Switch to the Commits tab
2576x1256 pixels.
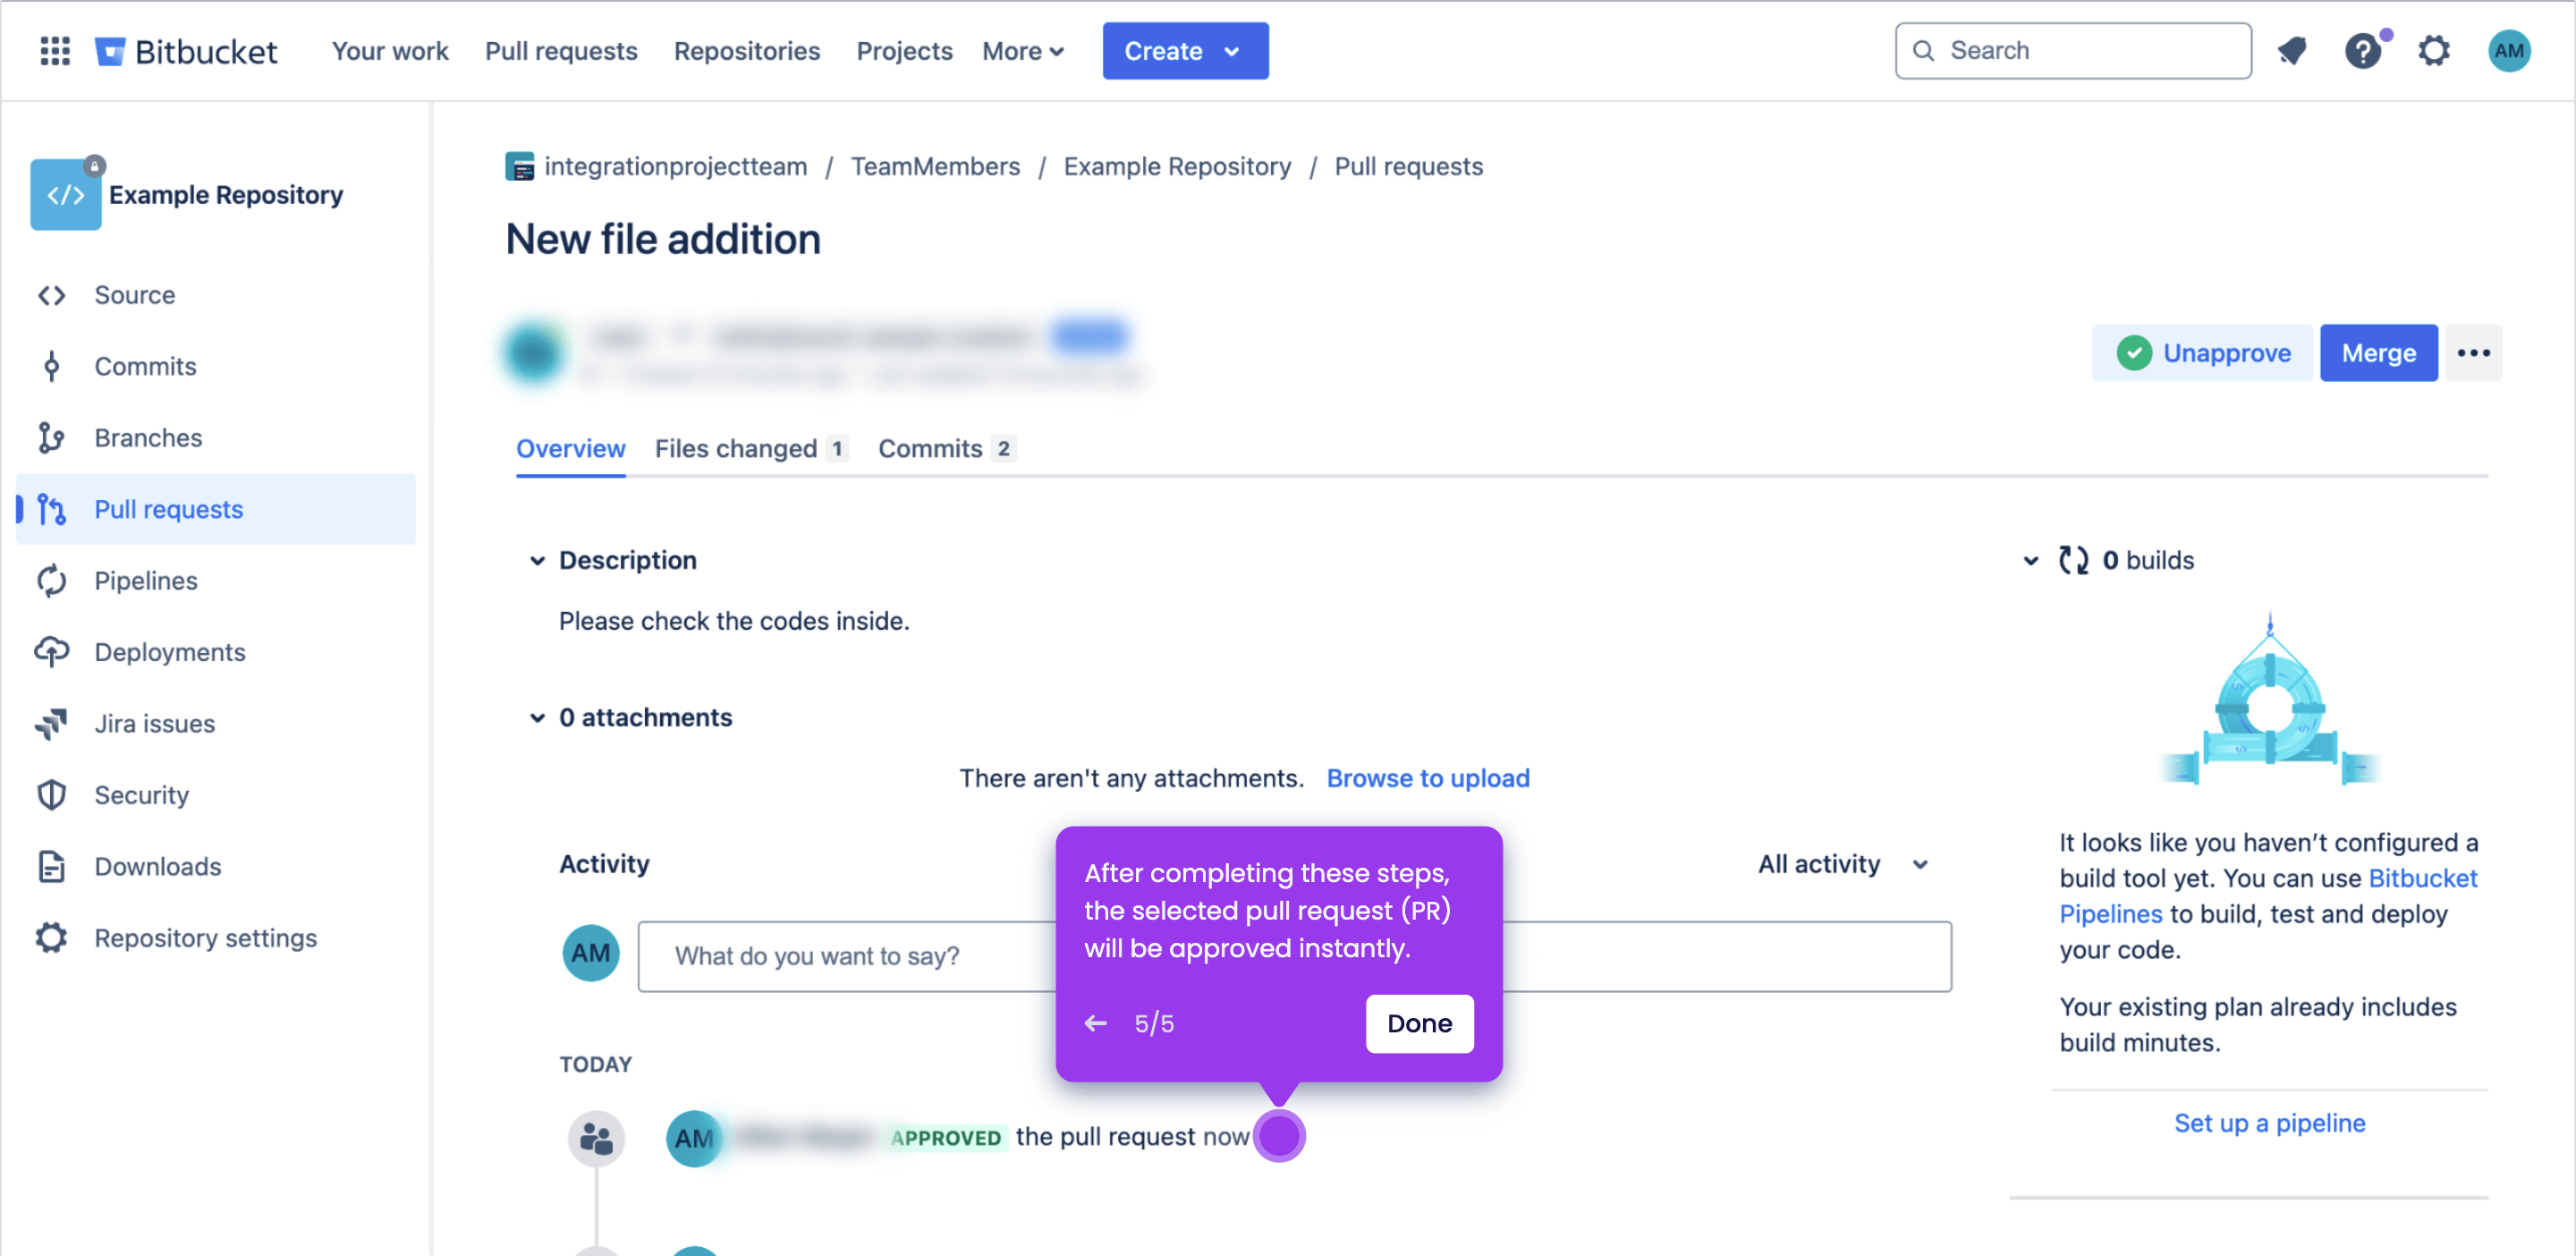946,449
